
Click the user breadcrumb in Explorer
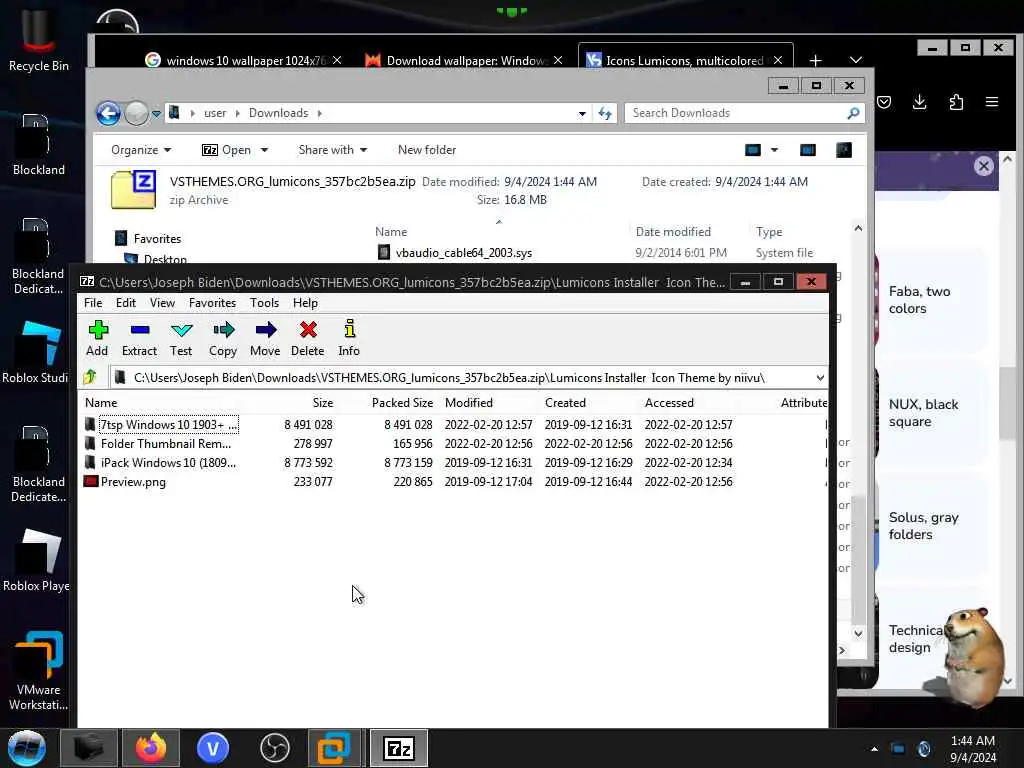(215, 113)
